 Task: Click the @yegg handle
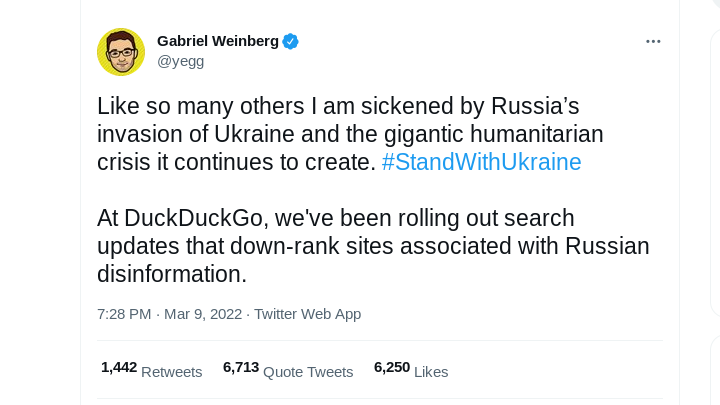click(x=180, y=60)
